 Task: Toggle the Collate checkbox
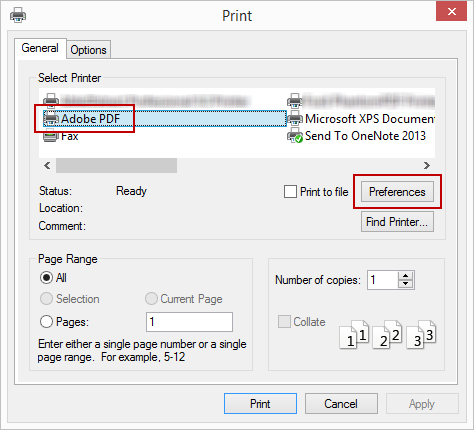284,322
